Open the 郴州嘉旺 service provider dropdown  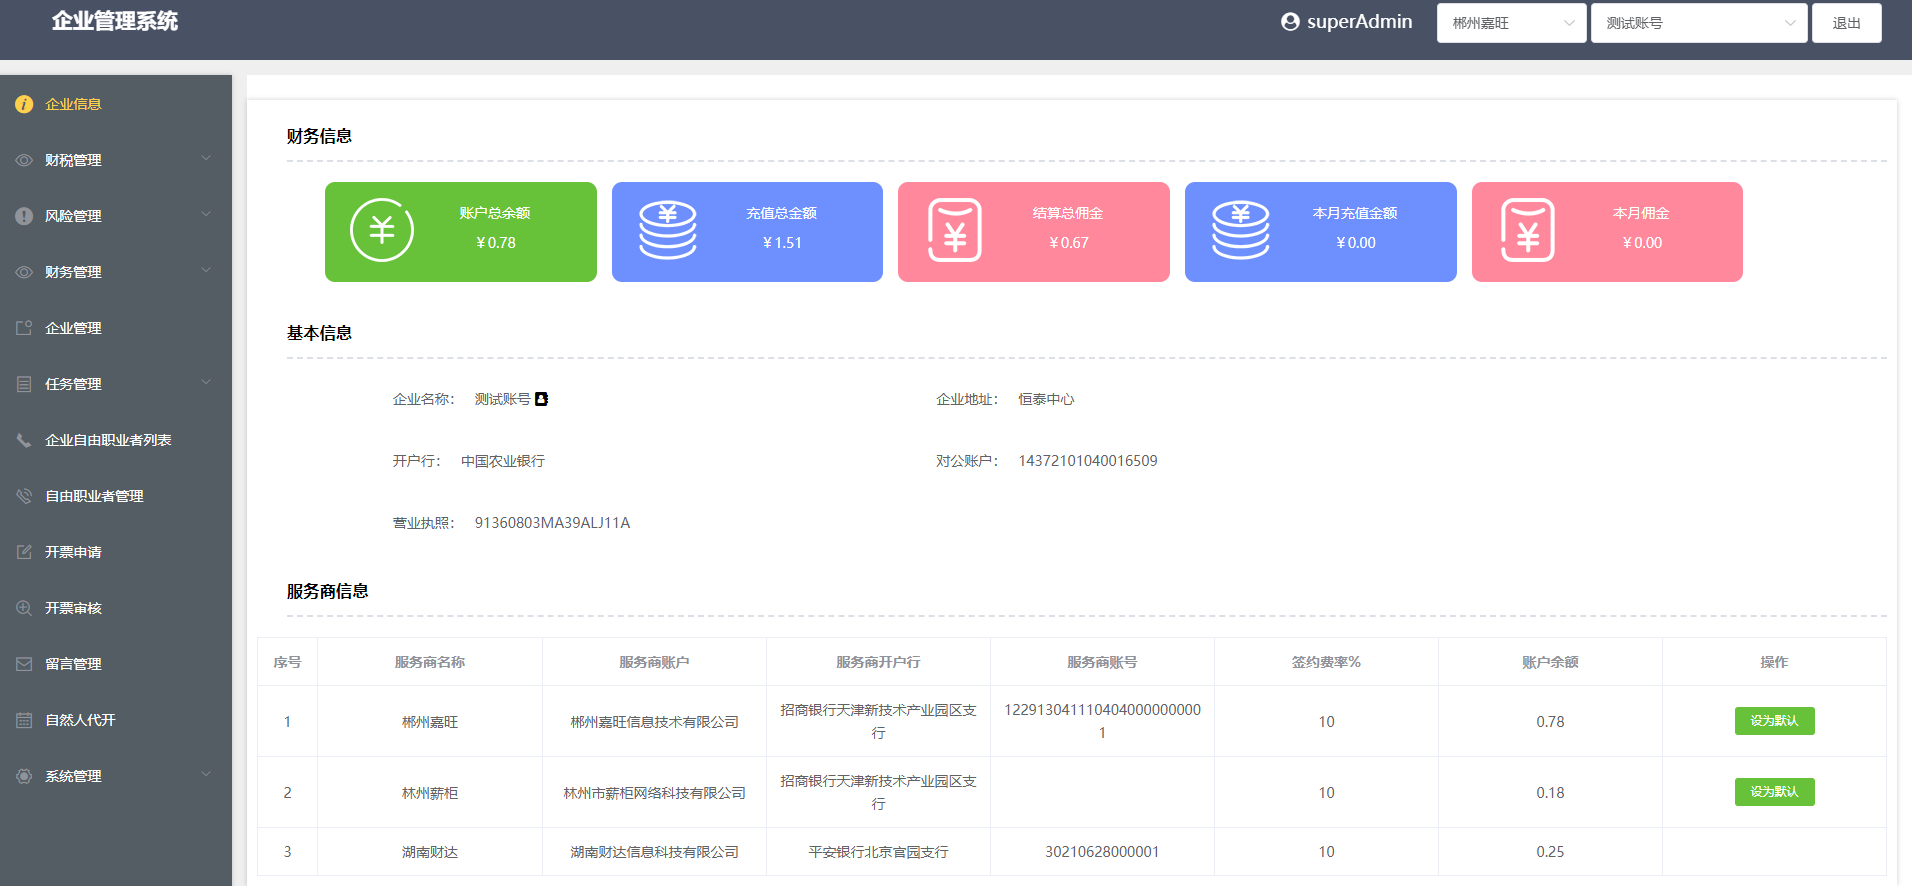(1511, 23)
